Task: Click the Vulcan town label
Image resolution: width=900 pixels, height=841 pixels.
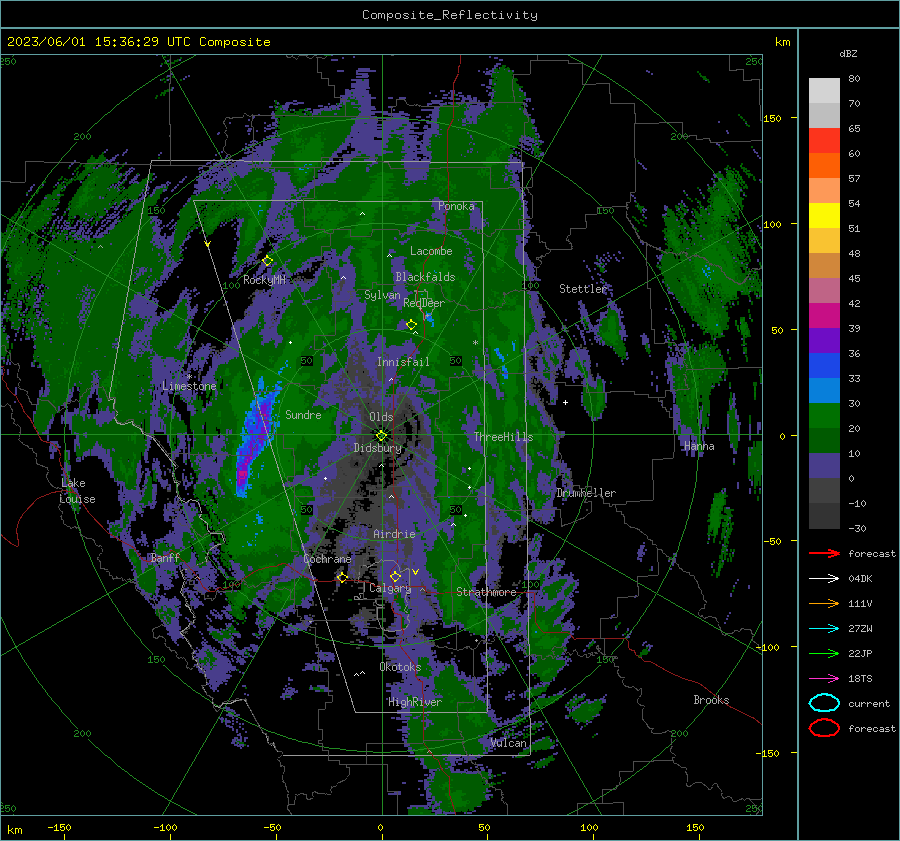Action: click(509, 743)
